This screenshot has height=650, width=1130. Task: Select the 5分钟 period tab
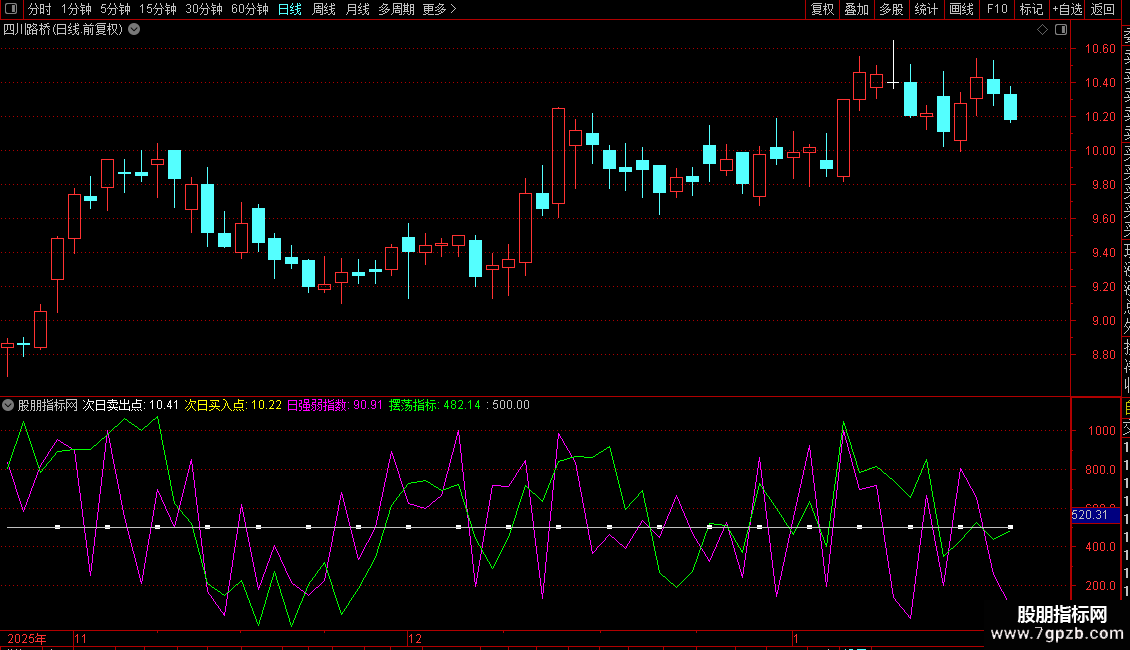tap(115, 9)
